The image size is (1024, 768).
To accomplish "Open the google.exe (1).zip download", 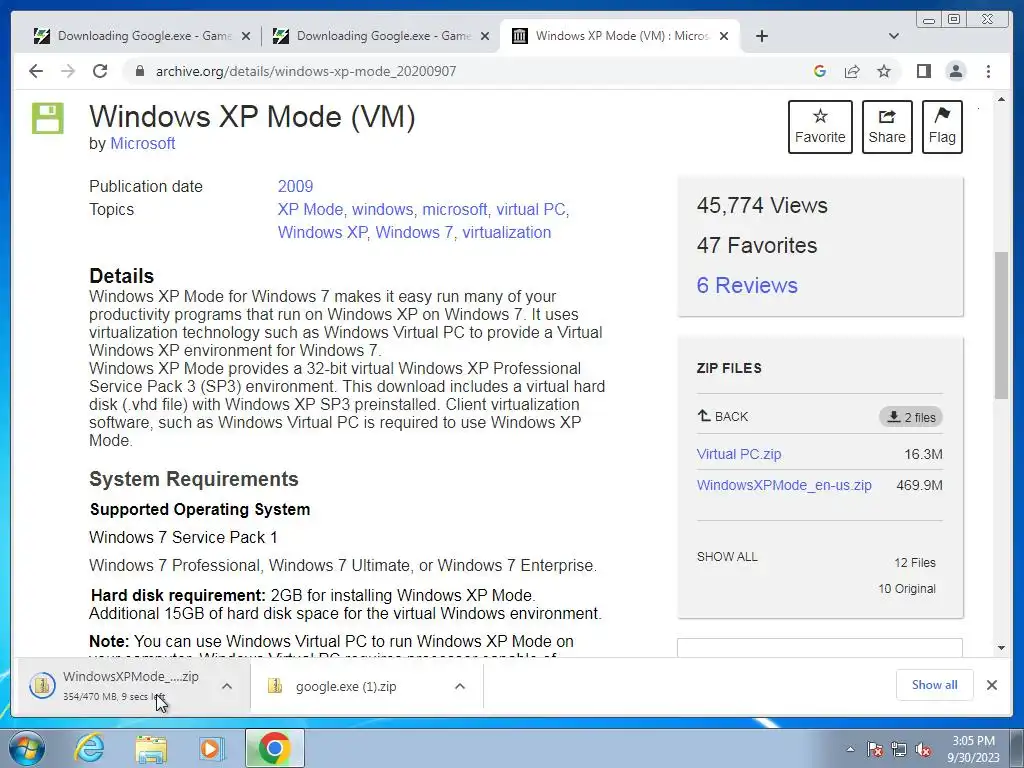I will pyautogui.click(x=346, y=686).
